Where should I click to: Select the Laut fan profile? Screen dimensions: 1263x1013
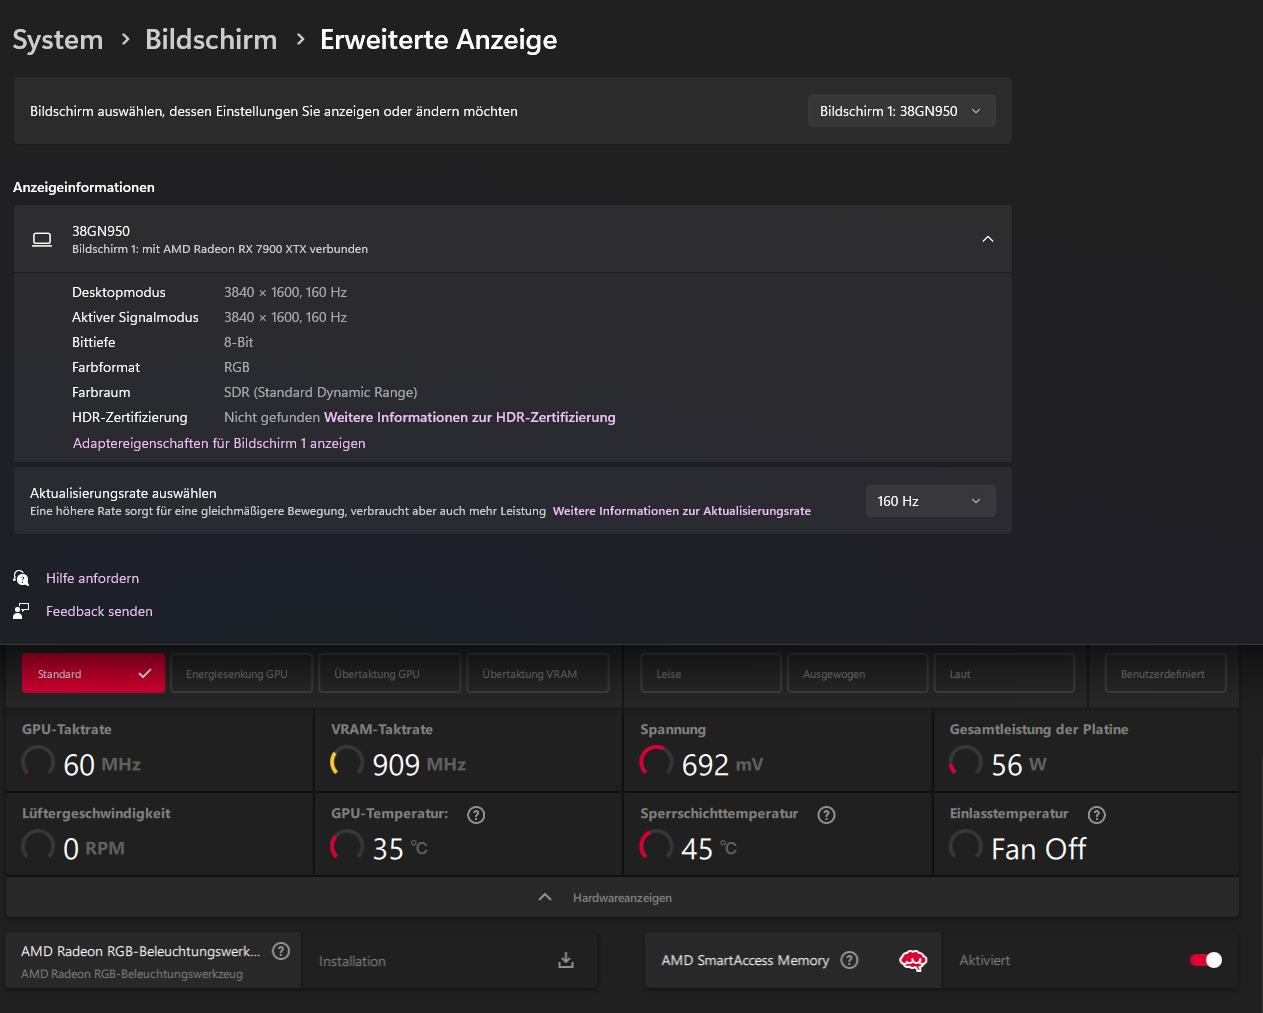(1004, 673)
